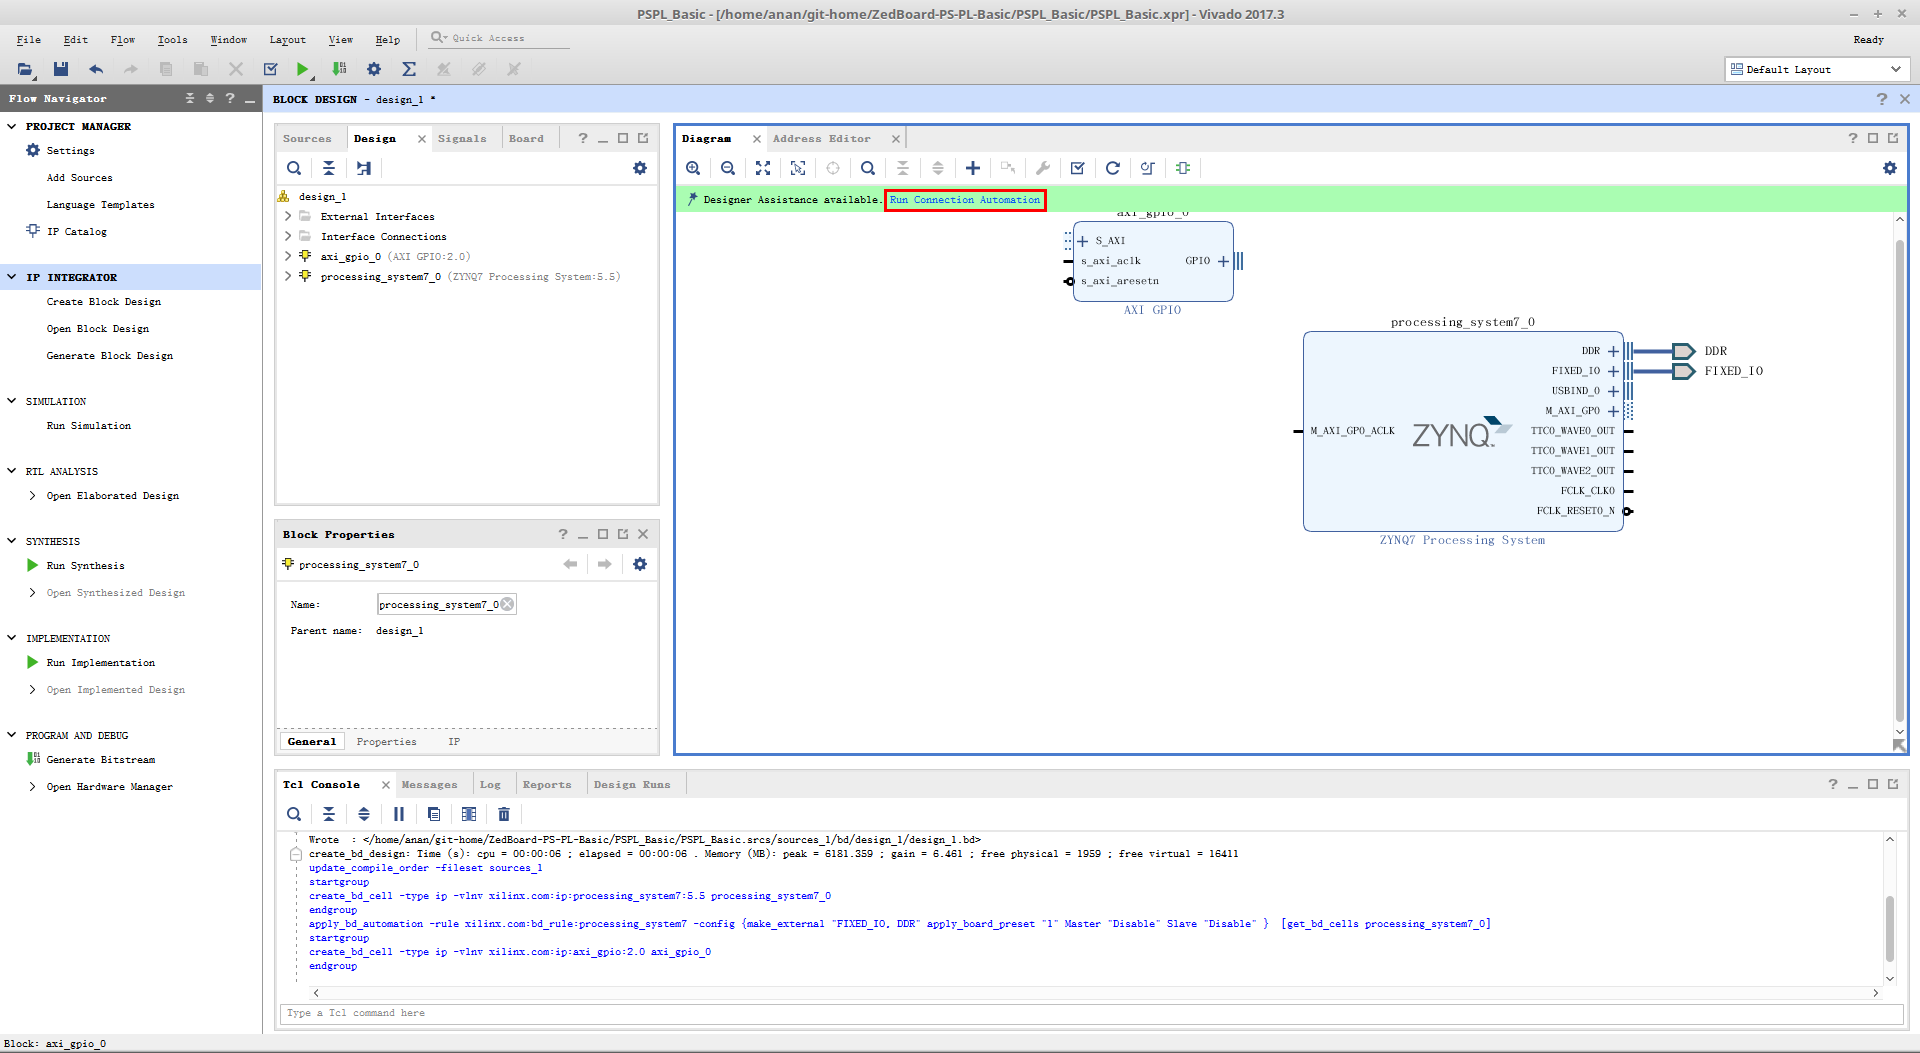Click the Validate Design checkmark in main toolbar

[x=270, y=69]
